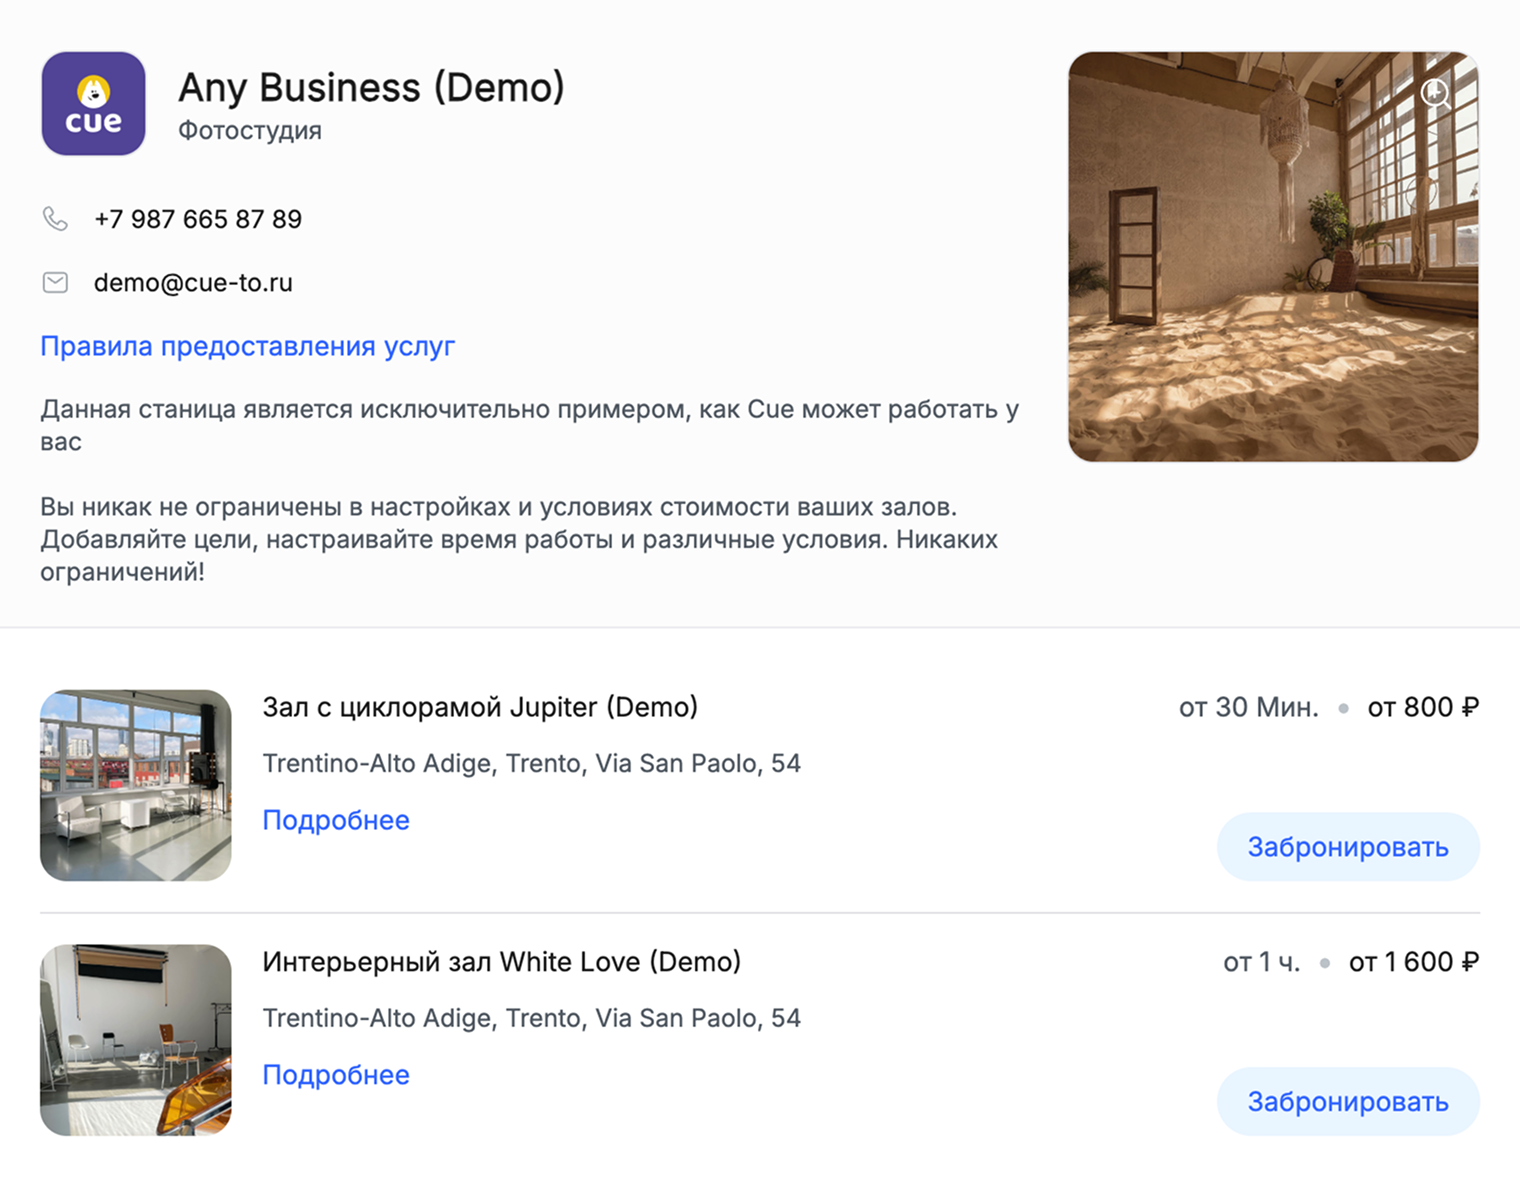Screen dimensions: 1520x1202
Task: Open the Правила предоставления услуг link
Action: pyautogui.click(x=248, y=346)
